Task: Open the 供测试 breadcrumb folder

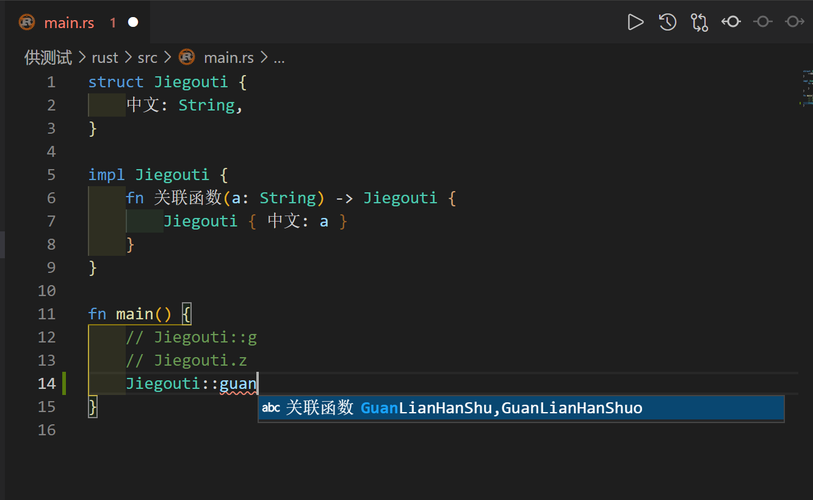Action: [x=48, y=58]
